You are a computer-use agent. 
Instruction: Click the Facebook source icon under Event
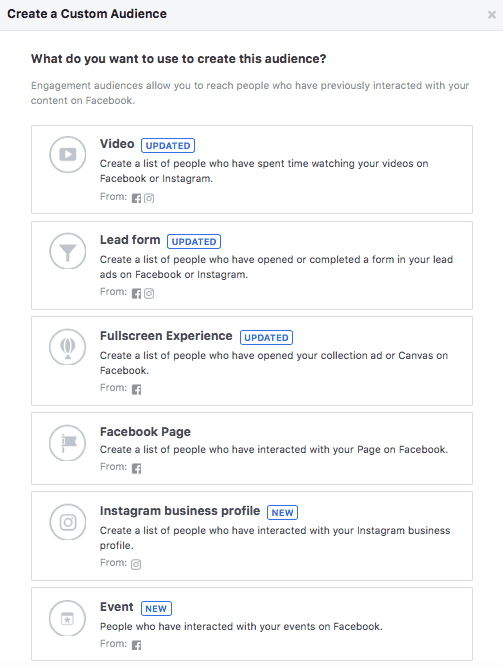pyautogui.click(x=136, y=645)
